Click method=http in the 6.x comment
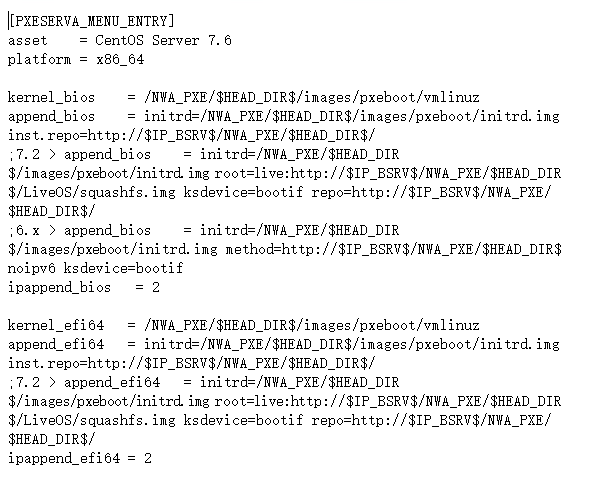The width and height of the screenshot is (602, 480). 267,249
